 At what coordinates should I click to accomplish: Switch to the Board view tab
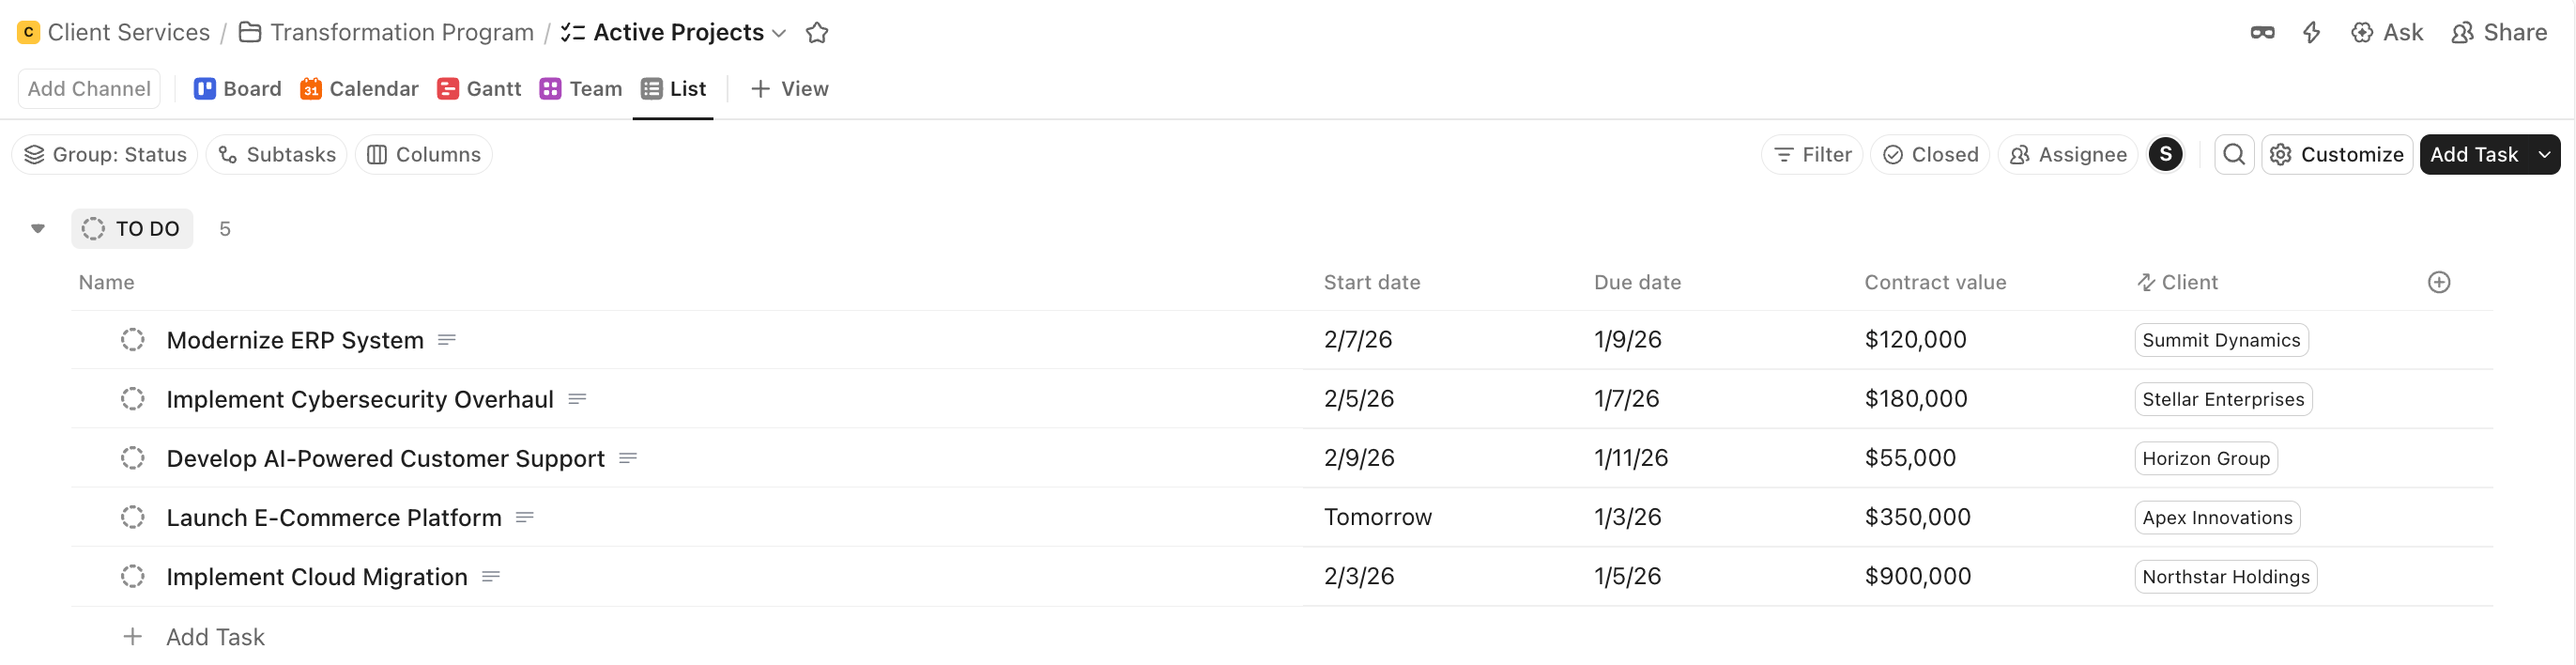click(237, 88)
